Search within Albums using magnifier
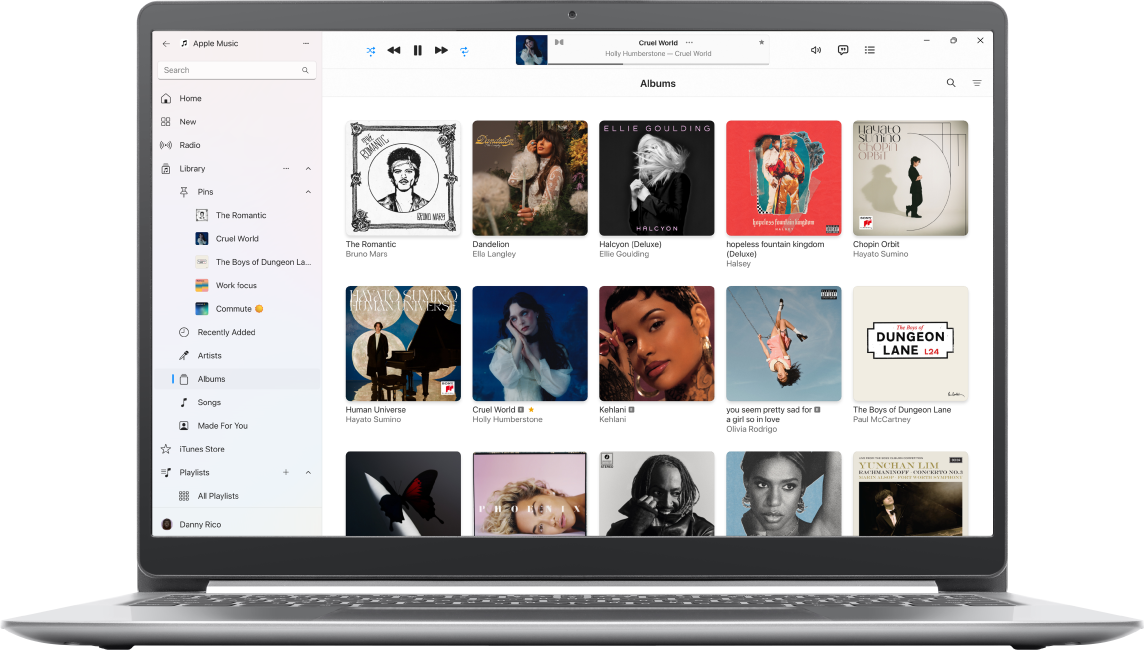 pyautogui.click(x=951, y=83)
